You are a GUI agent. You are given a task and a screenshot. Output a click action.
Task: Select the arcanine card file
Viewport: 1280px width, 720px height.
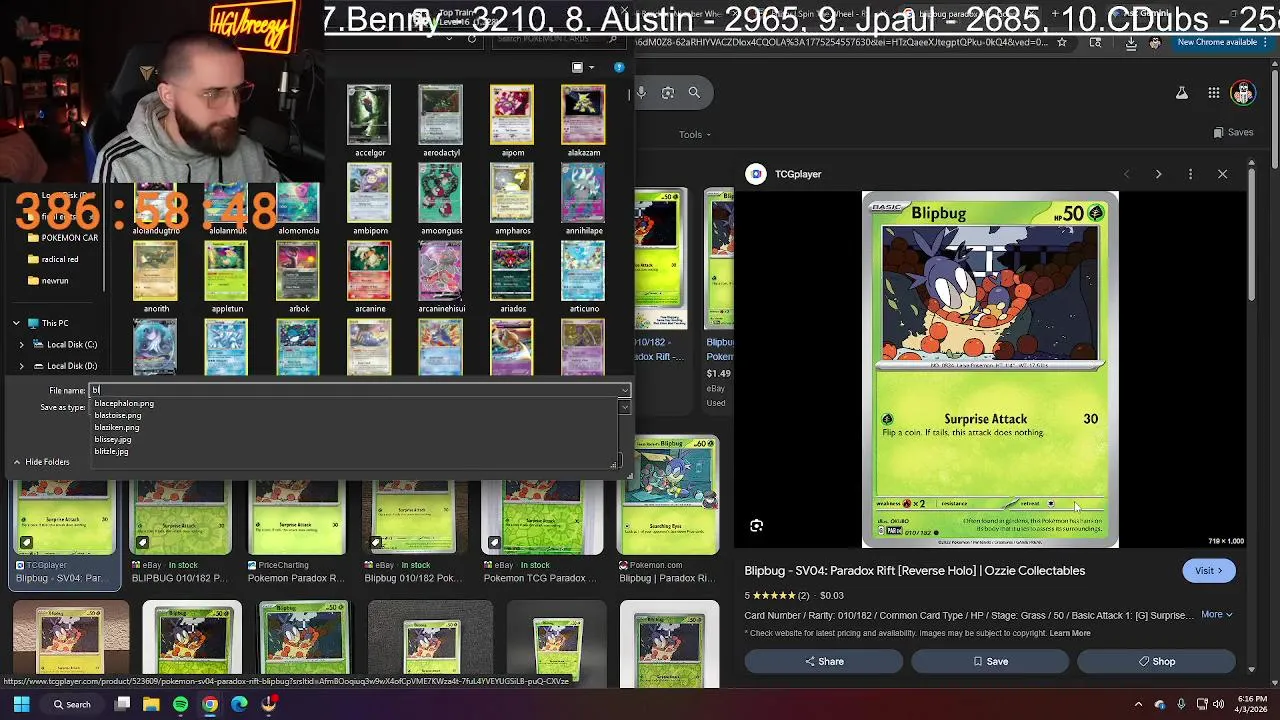pos(369,277)
